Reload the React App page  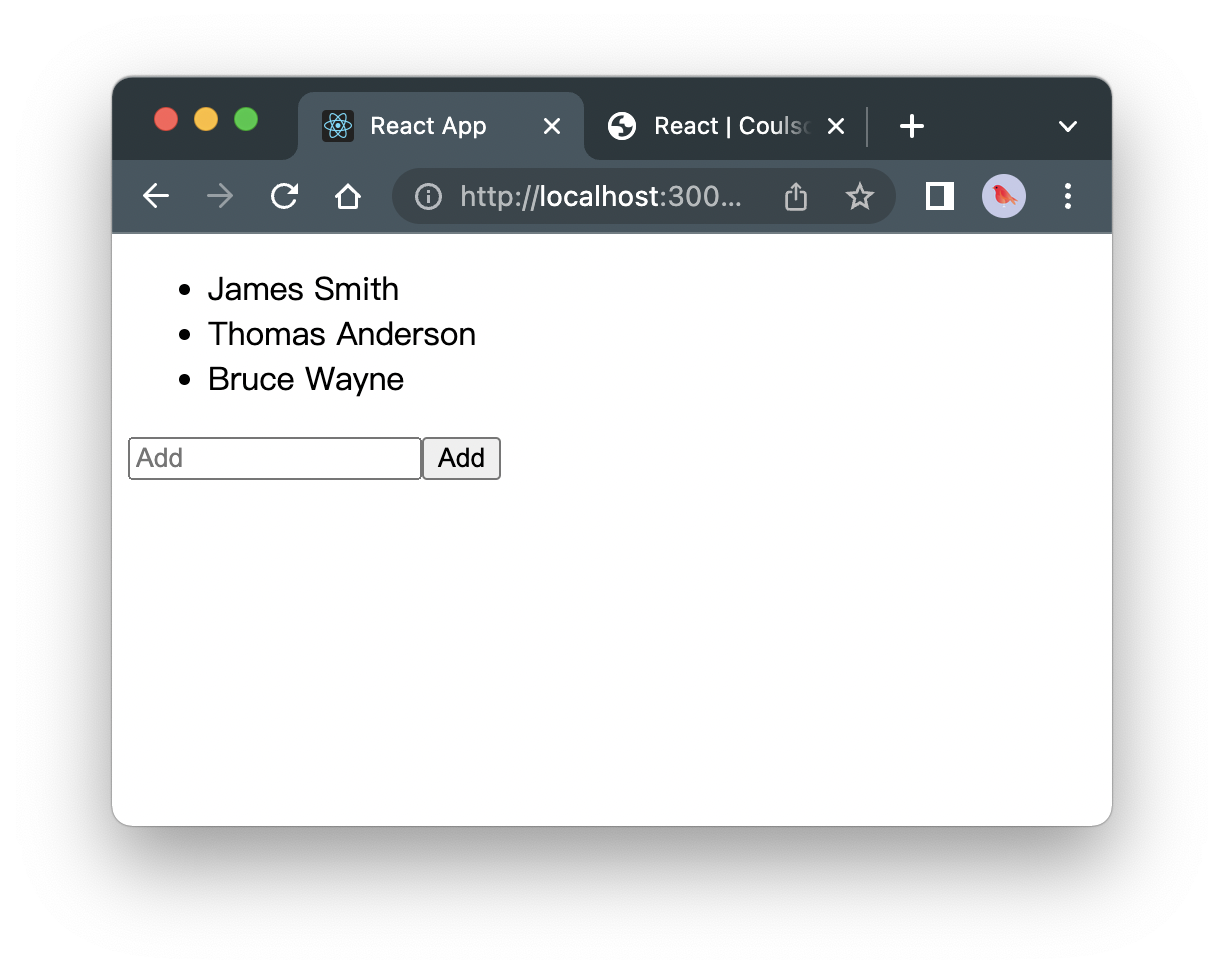coord(284,196)
